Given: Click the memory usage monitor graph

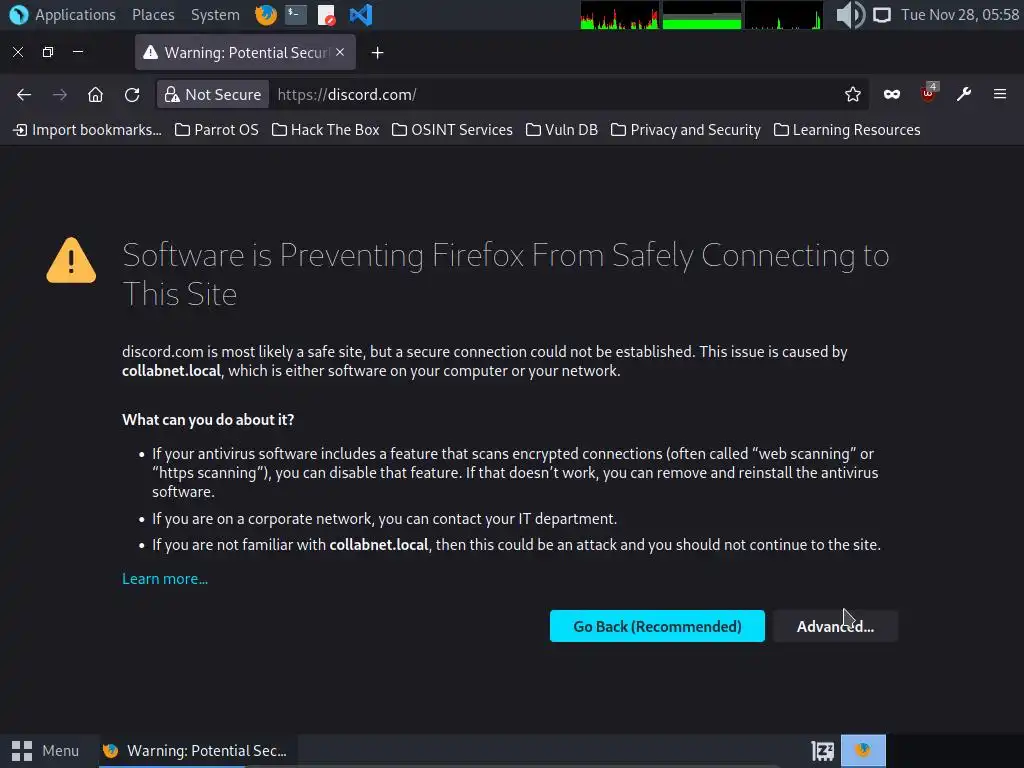Looking at the screenshot, I should click(701, 15).
